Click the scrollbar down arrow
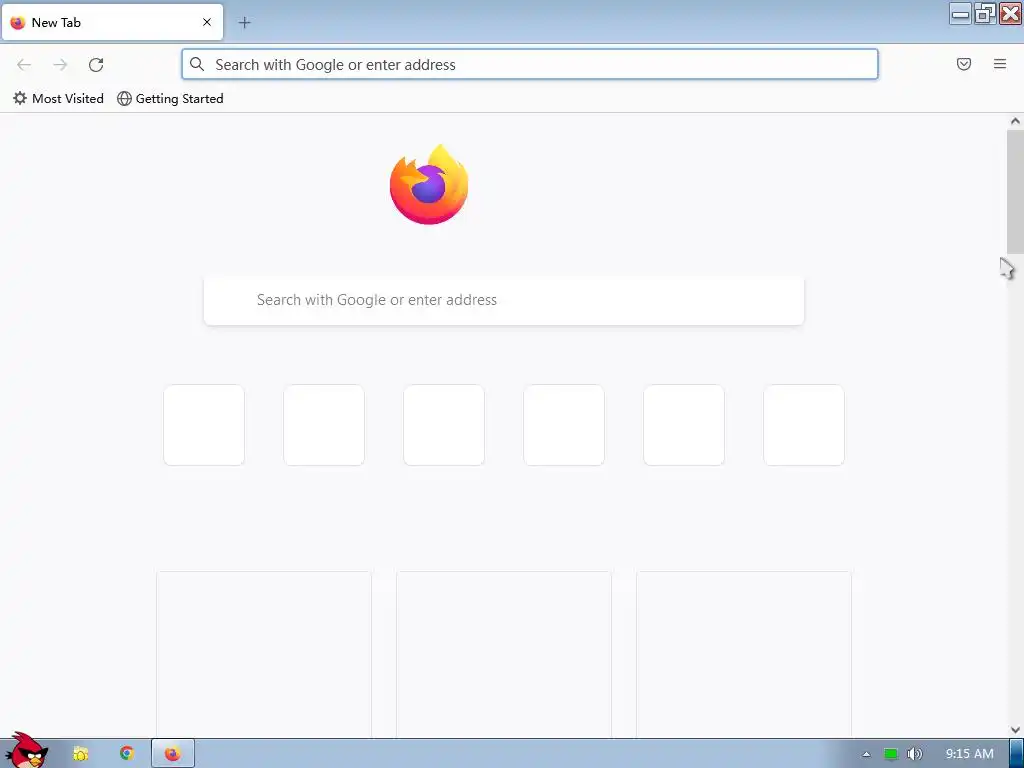 [x=1015, y=730]
